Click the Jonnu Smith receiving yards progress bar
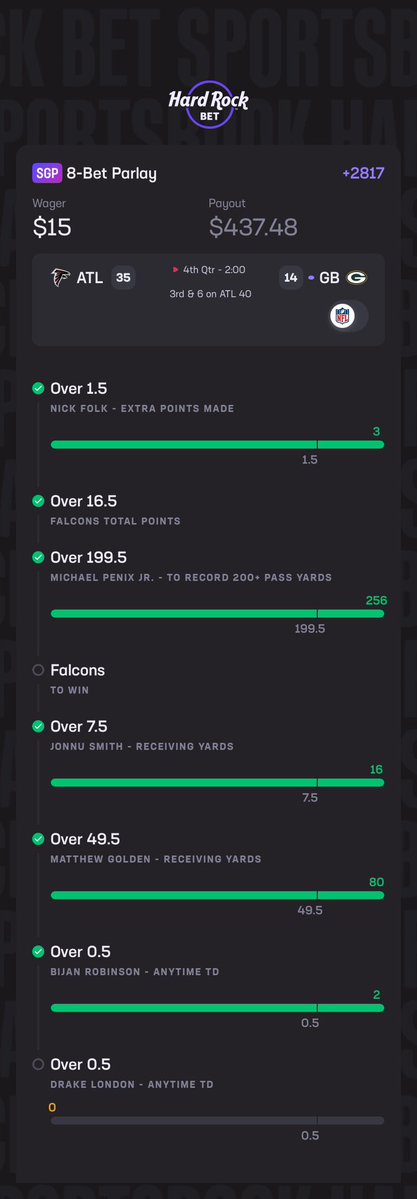This screenshot has height=1199, width=417. [x=217, y=782]
